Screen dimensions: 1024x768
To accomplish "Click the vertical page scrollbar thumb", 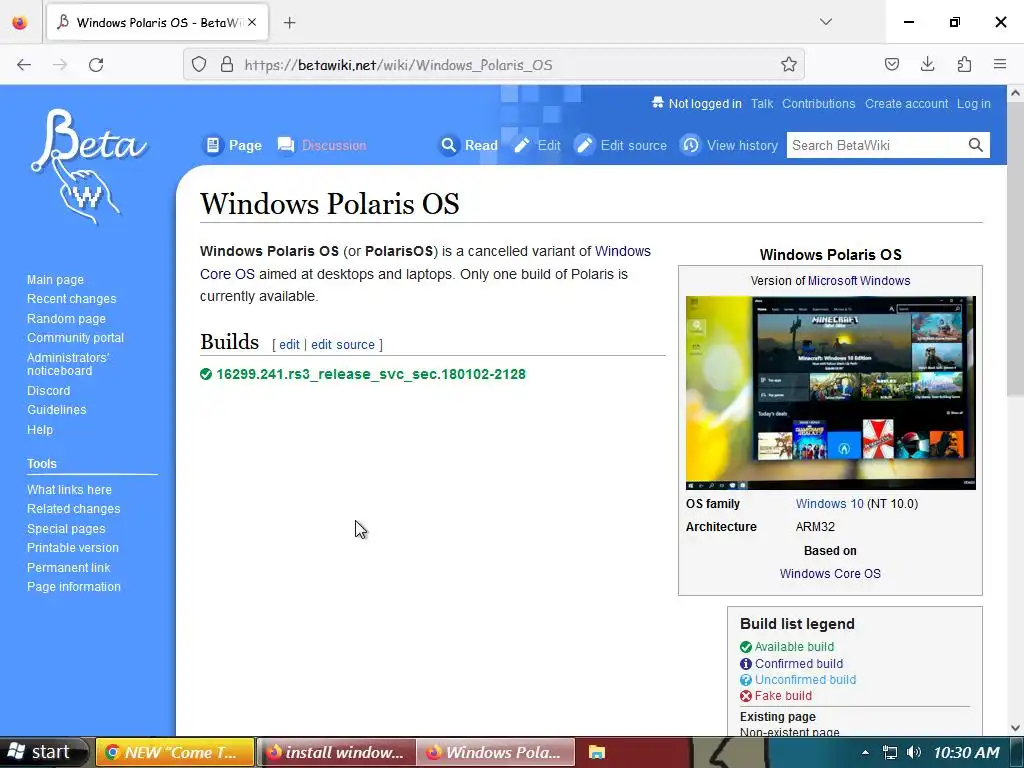I will pyautogui.click(x=1015, y=248).
